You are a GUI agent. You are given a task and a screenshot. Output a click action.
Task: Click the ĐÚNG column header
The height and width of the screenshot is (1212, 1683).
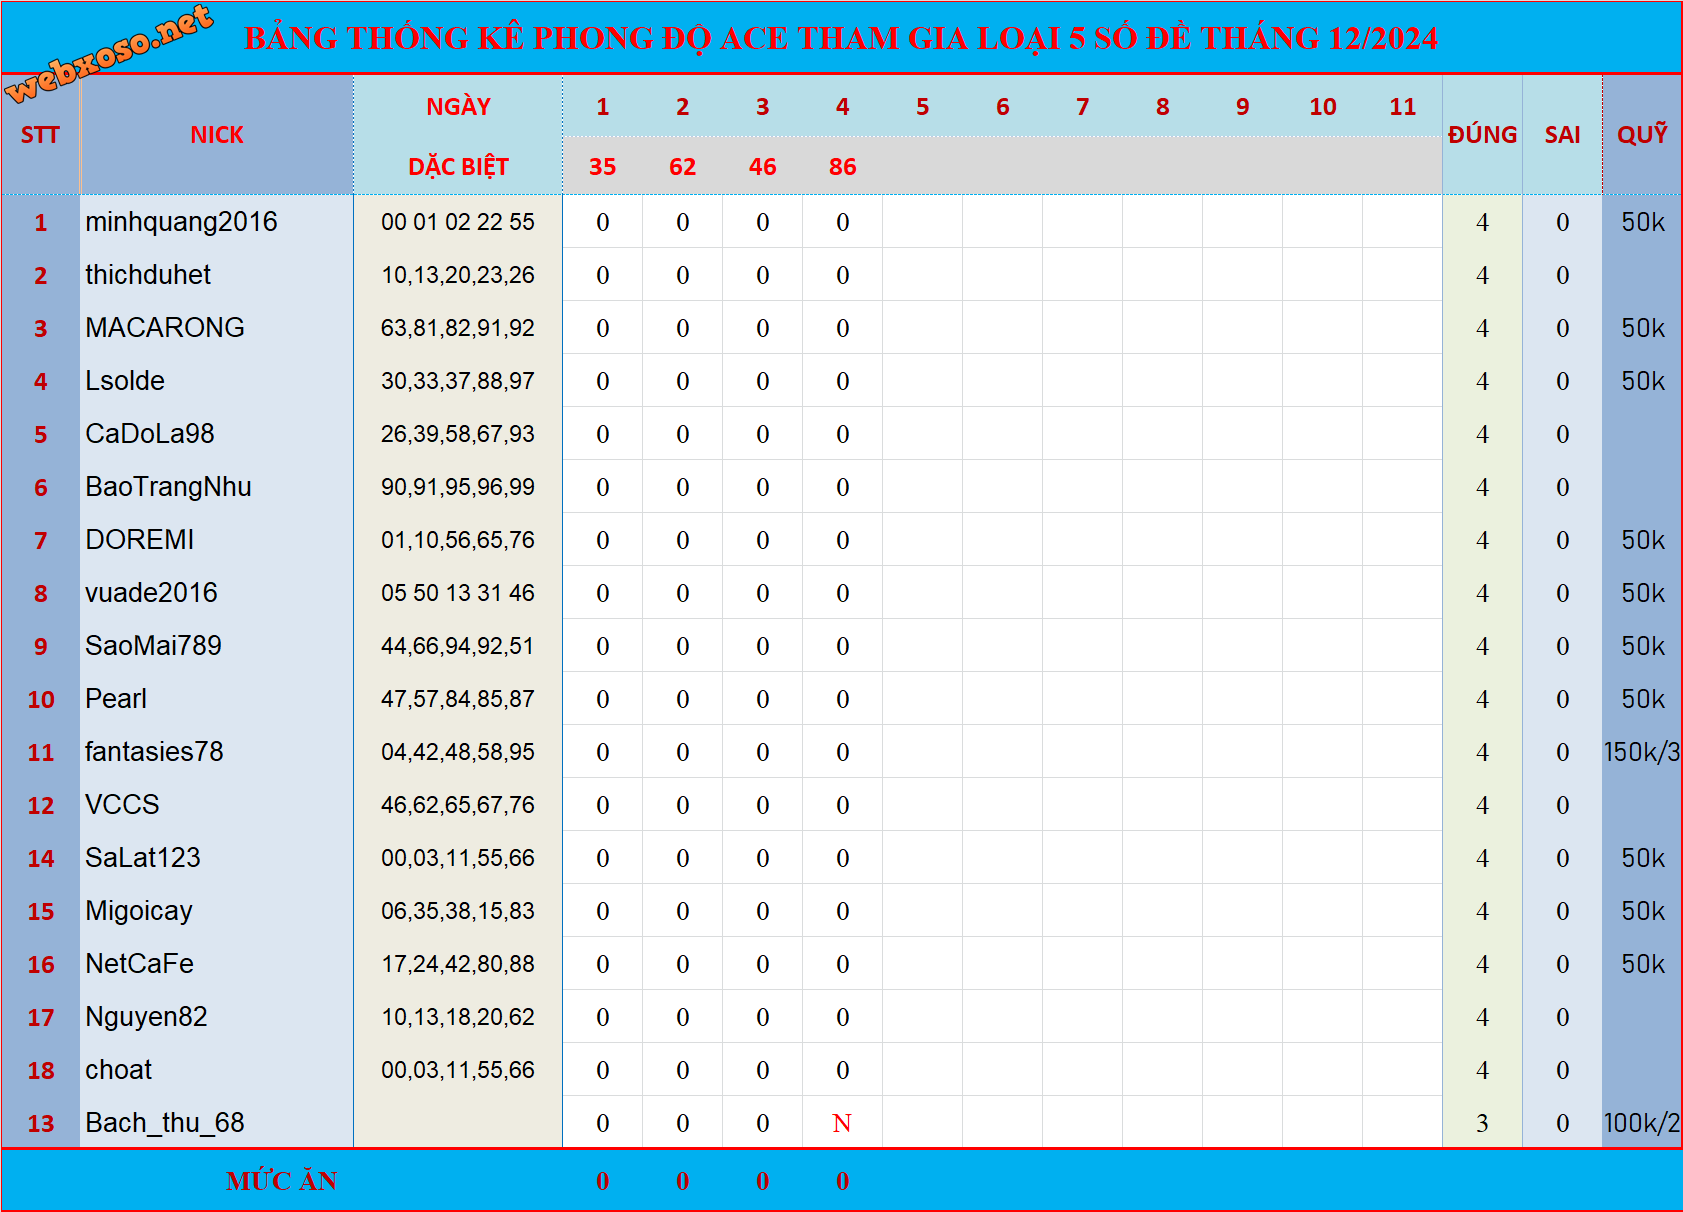click(x=1482, y=135)
